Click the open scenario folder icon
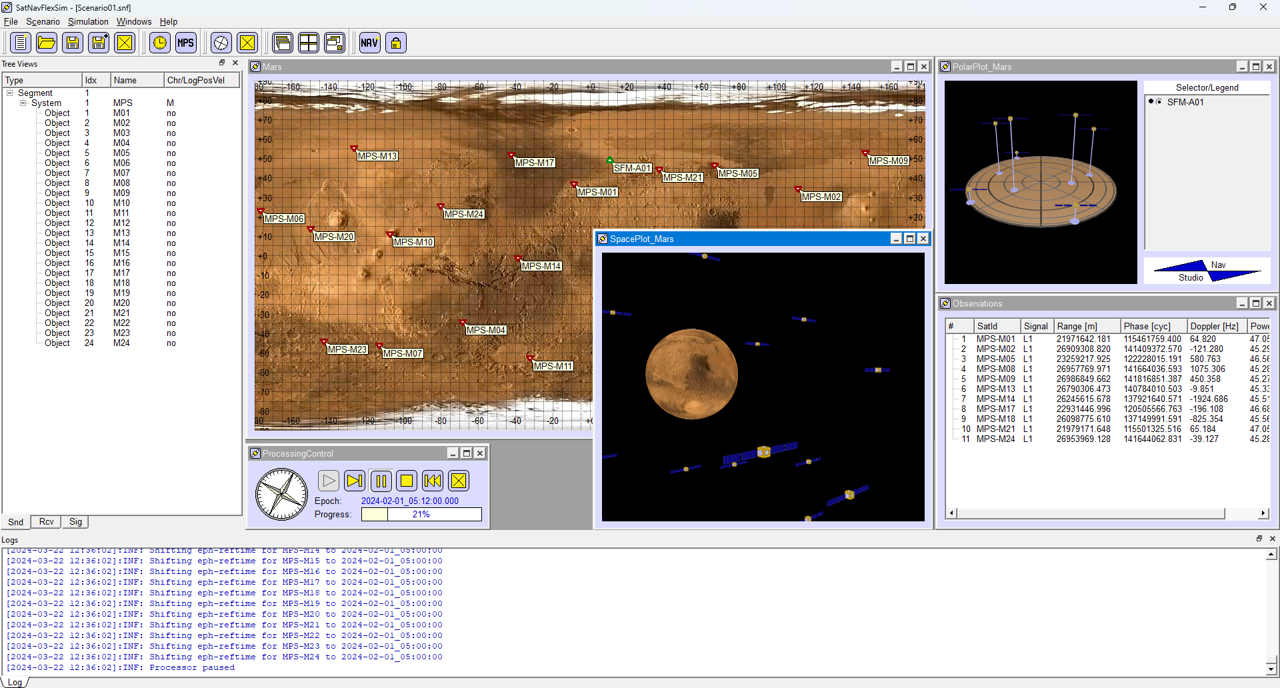 coord(46,43)
